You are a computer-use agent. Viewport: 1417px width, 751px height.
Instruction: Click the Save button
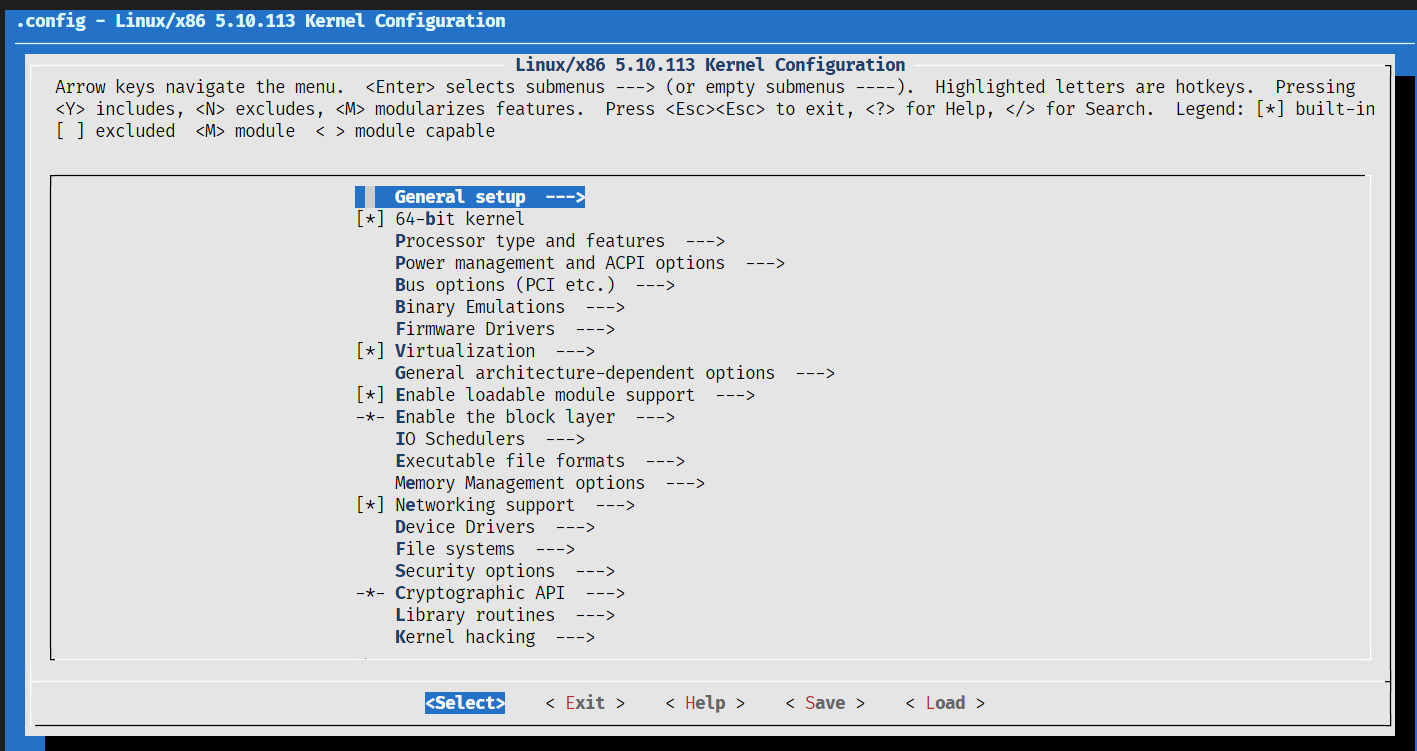[825, 703]
